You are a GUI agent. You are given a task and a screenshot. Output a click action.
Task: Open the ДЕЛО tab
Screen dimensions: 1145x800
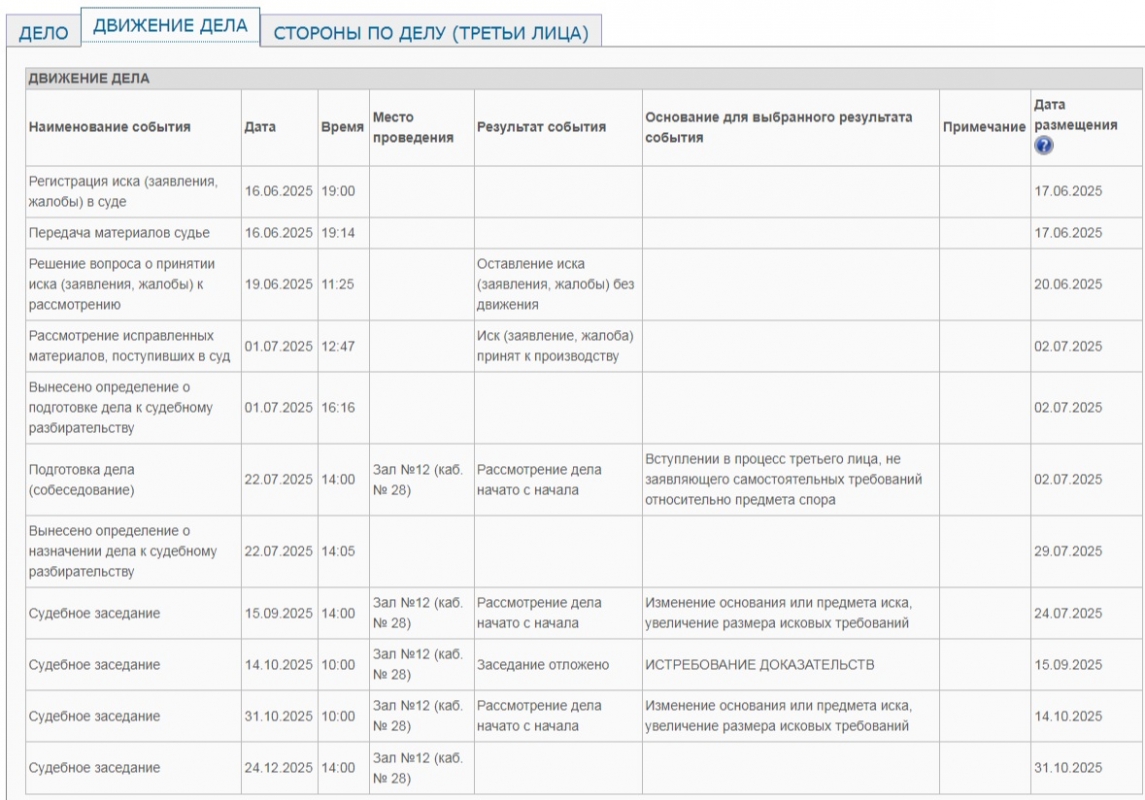(x=43, y=33)
